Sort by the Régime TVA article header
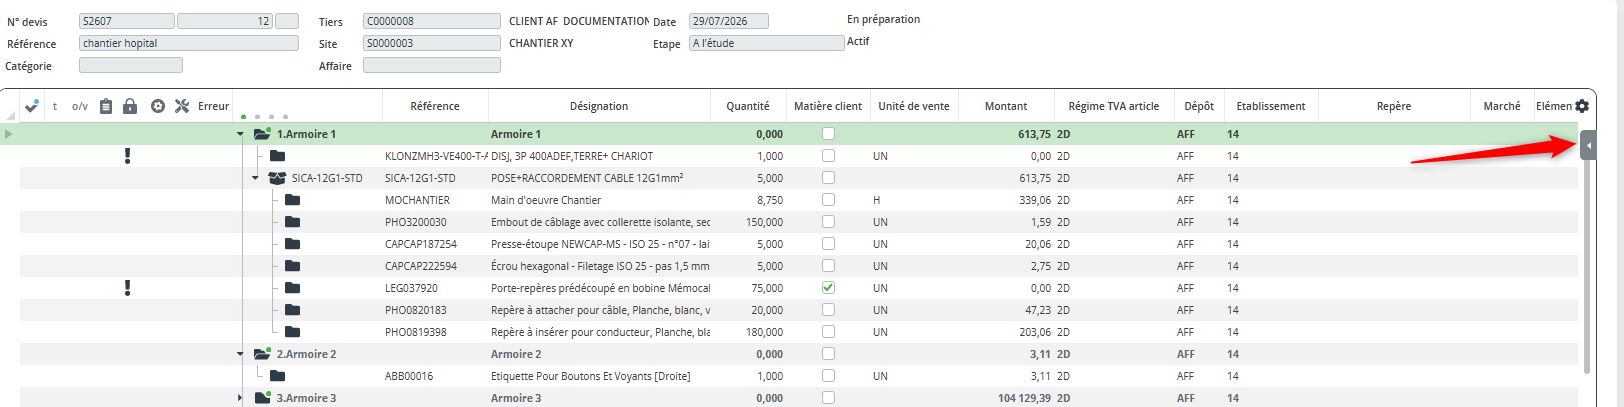The image size is (1624, 407). coord(1114,106)
